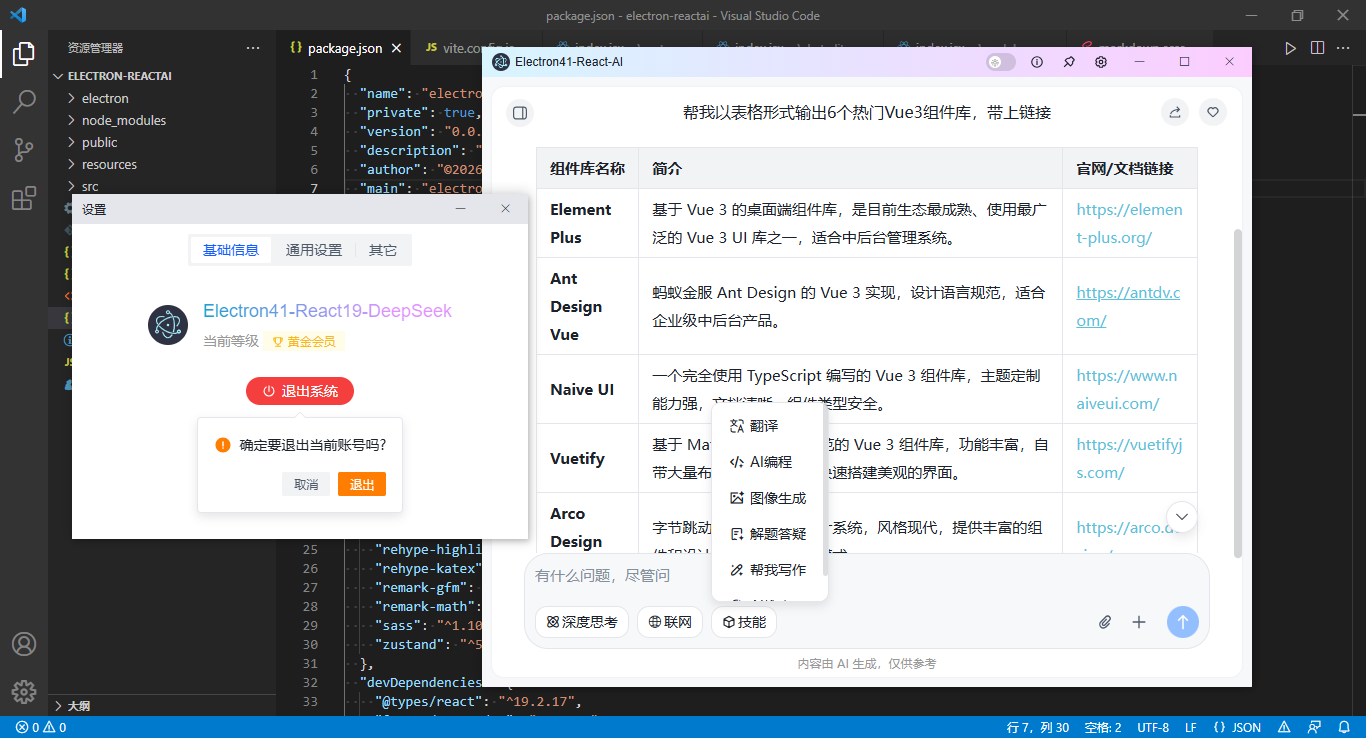Click the explorer more actions ellipsis
The image size is (1366, 738).
coord(253,48)
